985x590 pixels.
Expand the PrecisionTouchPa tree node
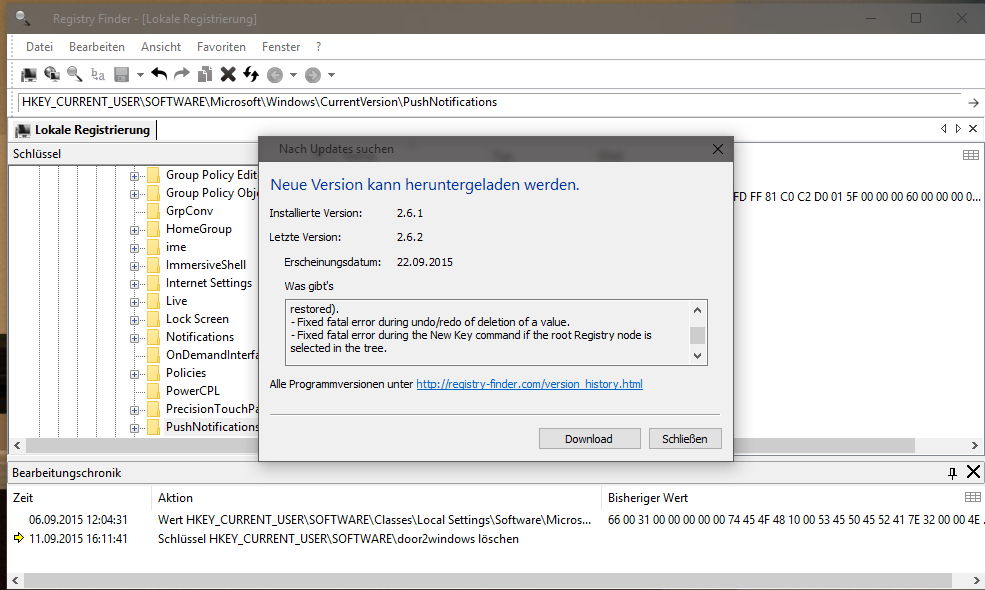point(134,410)
